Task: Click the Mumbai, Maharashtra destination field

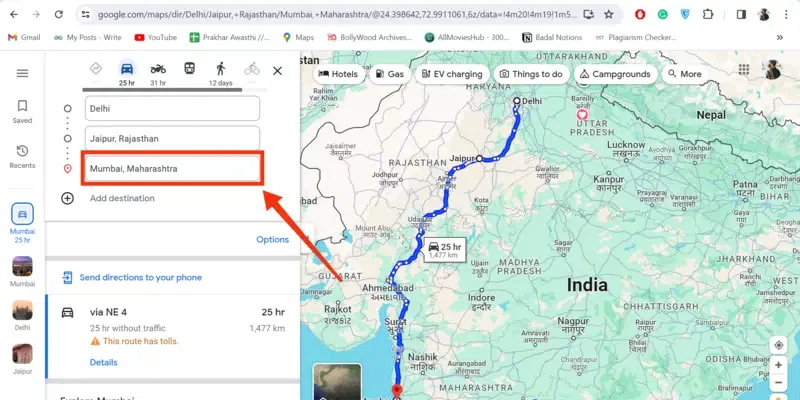Action: (x=172, y=168)
